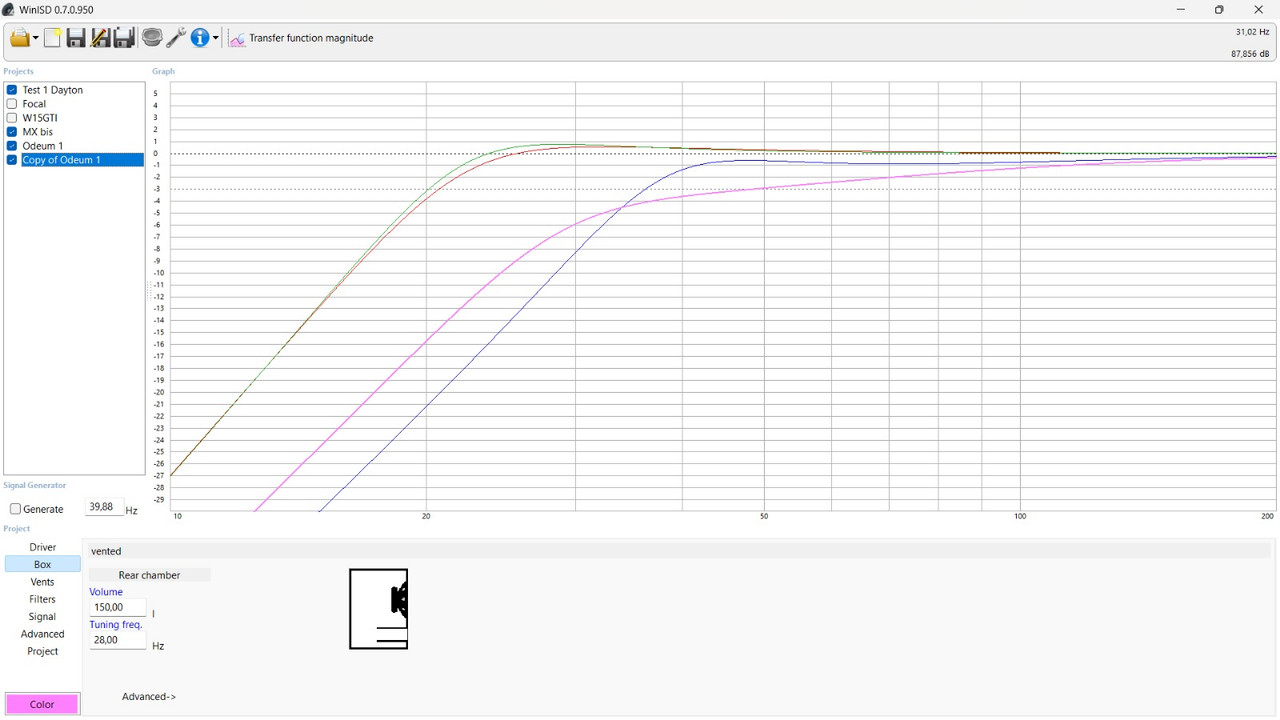The image size is (1280, 720).
Task: Create a new project with blank page icon
Action: [52, 38]
